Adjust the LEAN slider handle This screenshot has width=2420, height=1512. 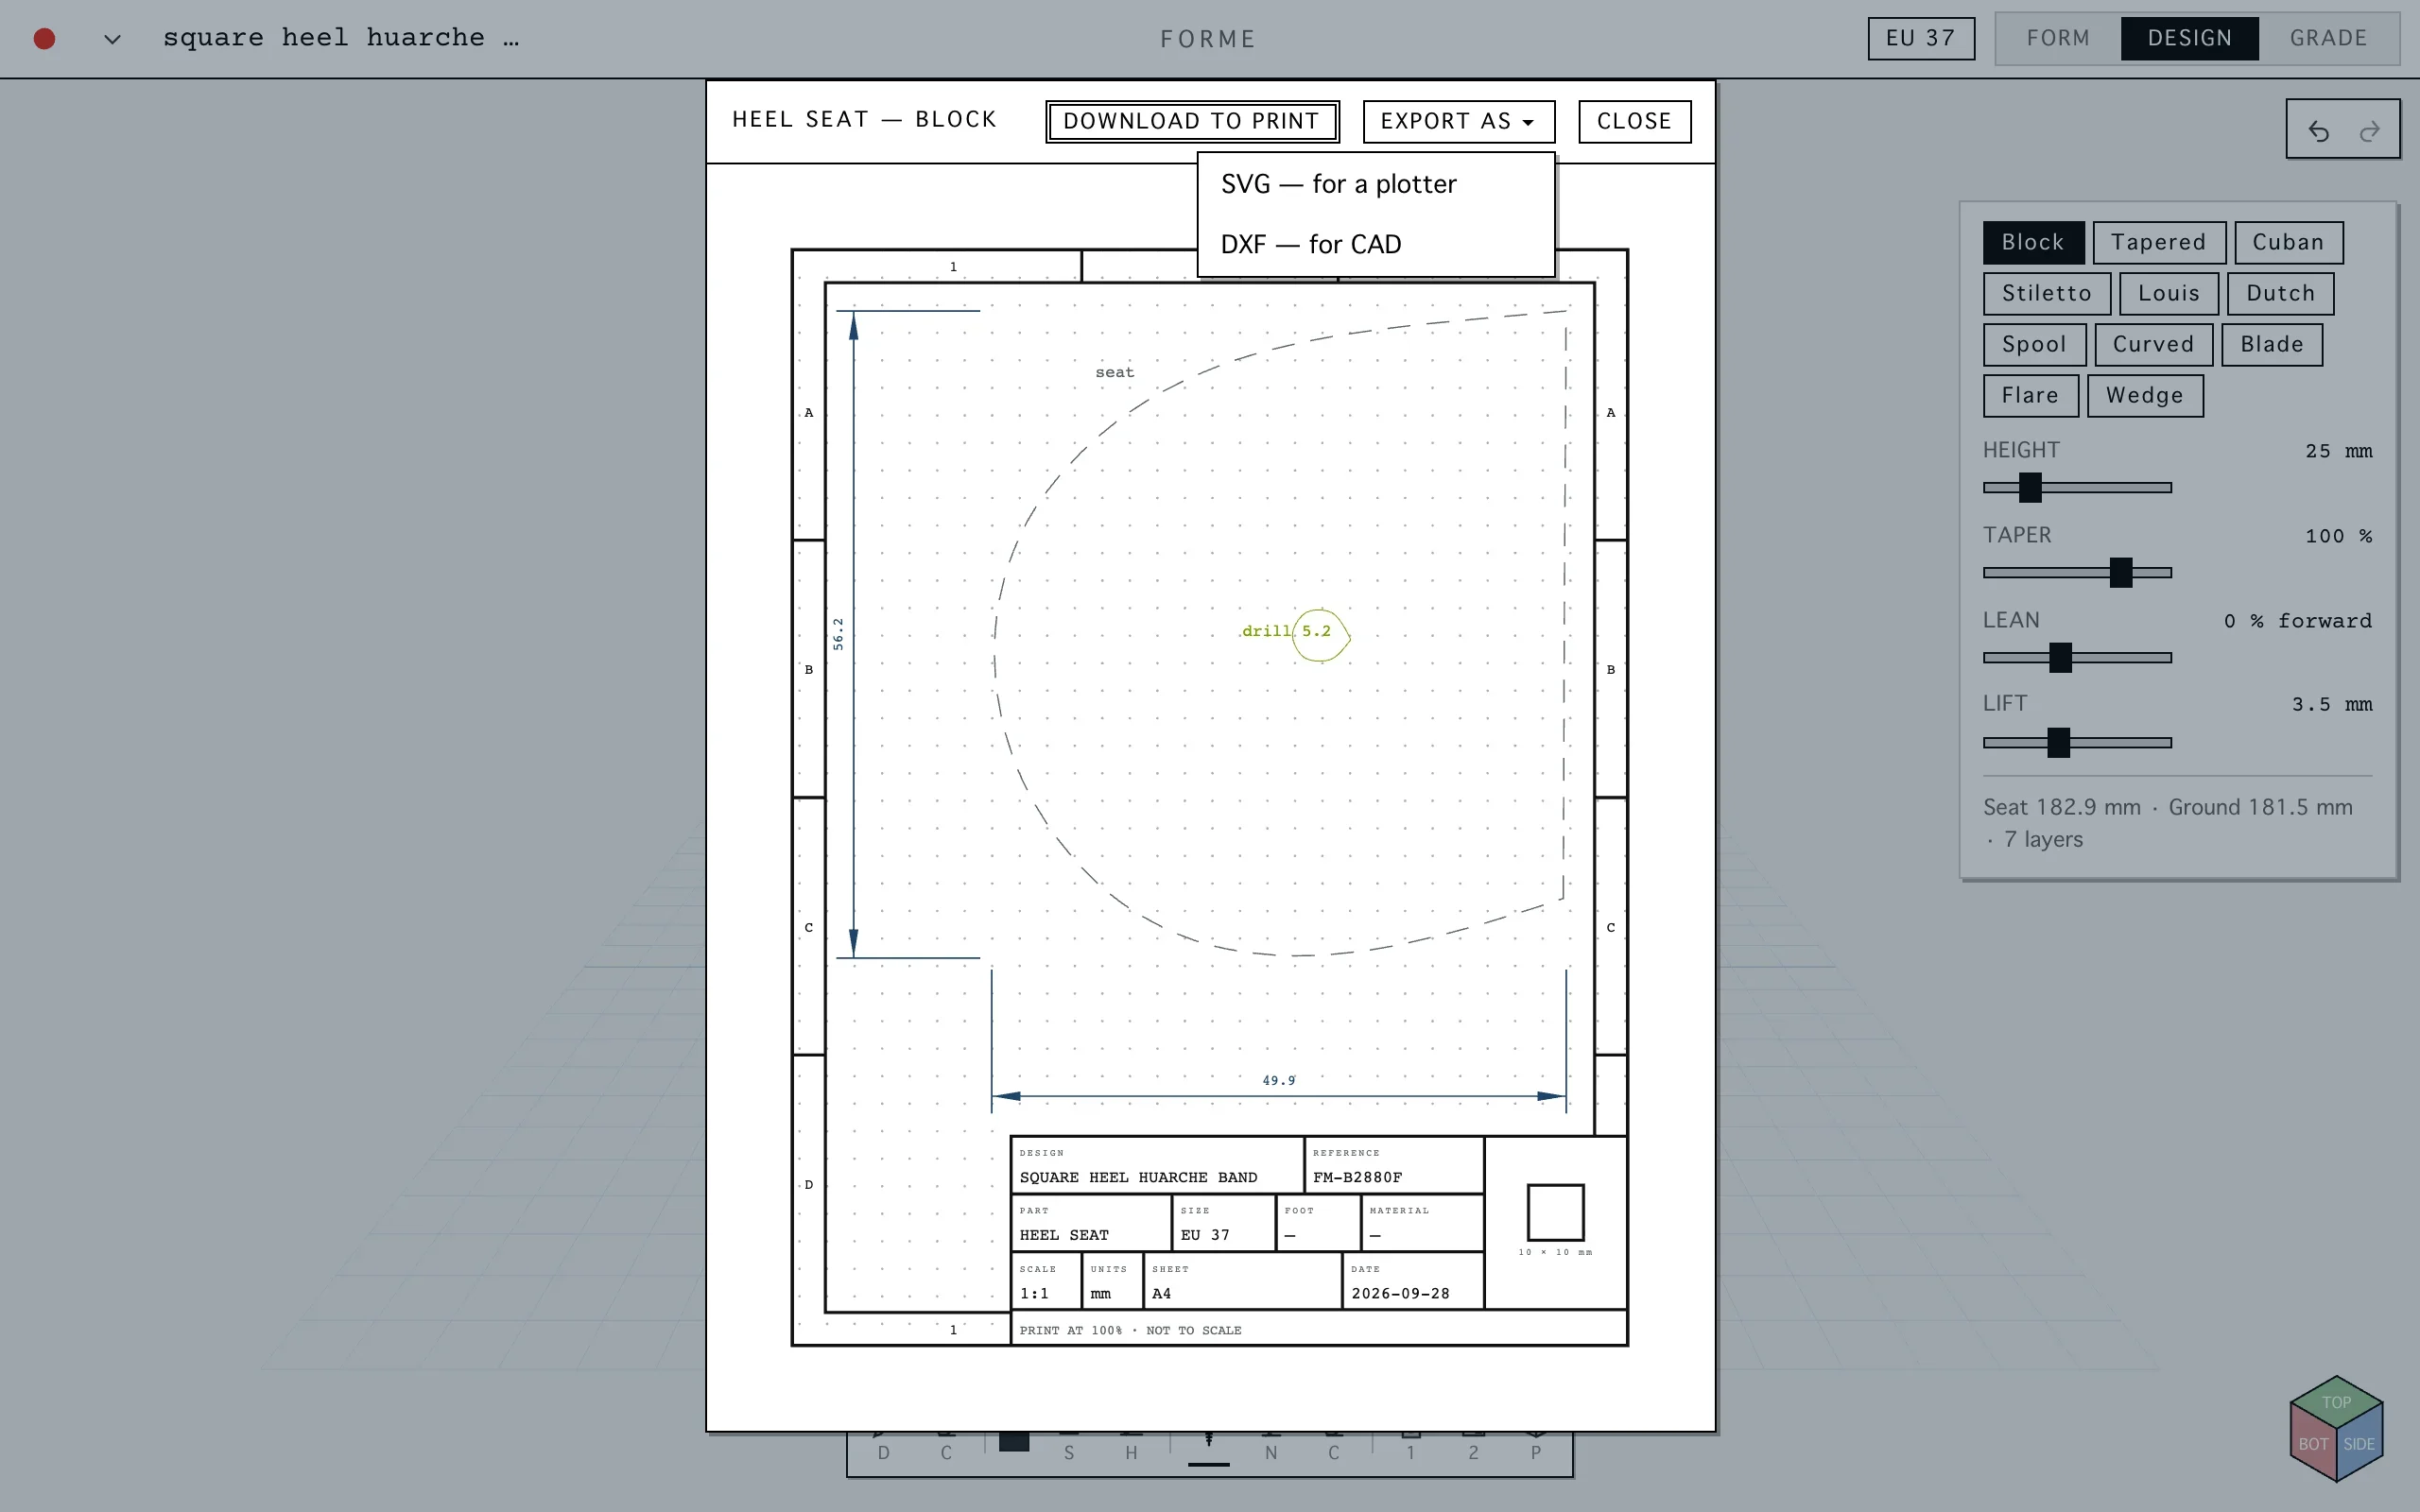coord(2059,657)
